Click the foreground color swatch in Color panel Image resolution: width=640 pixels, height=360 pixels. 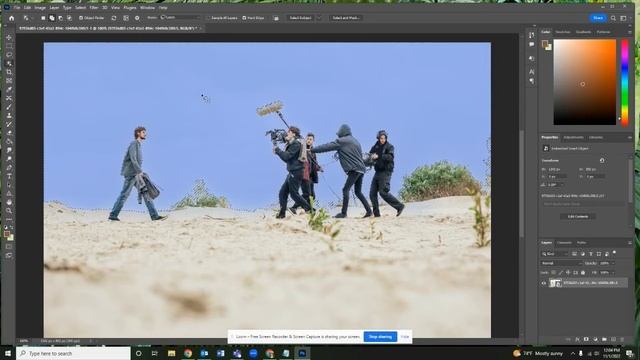tap(545, 44)
